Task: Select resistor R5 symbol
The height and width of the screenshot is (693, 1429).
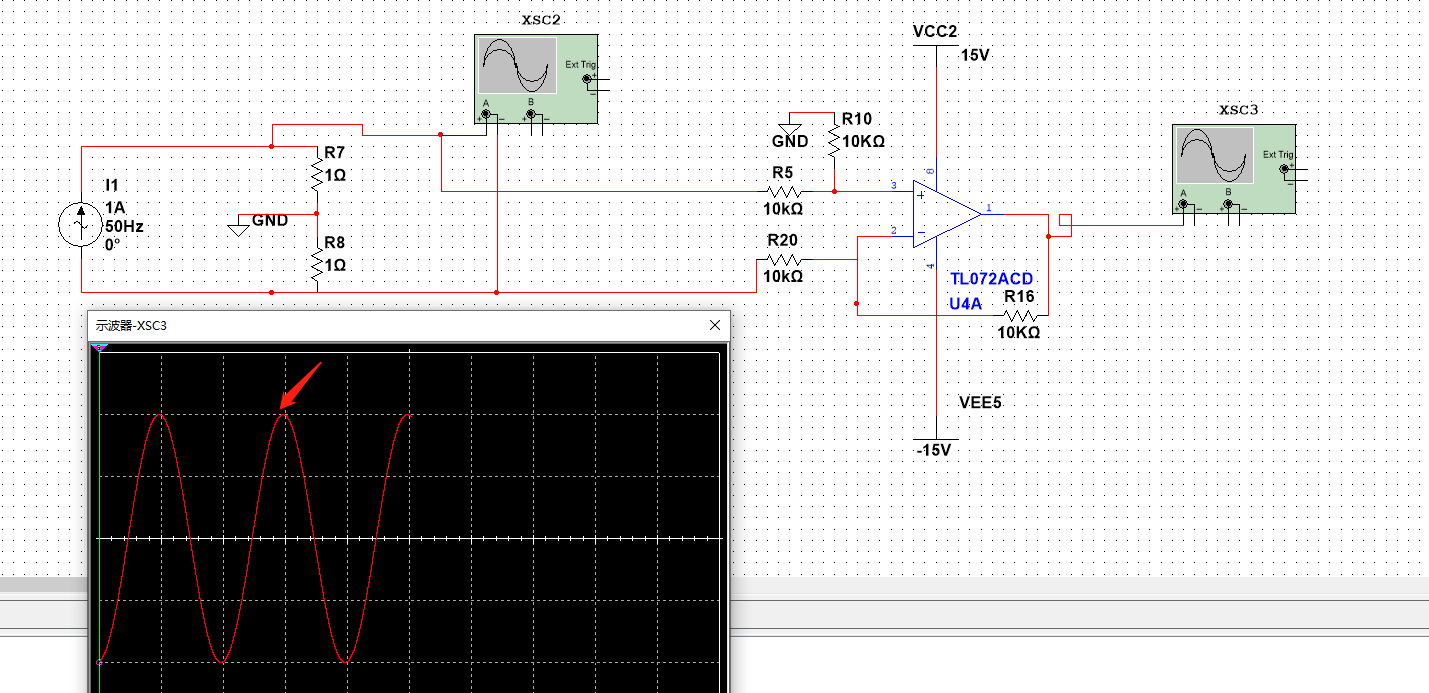Action: [x=783, y=191]
